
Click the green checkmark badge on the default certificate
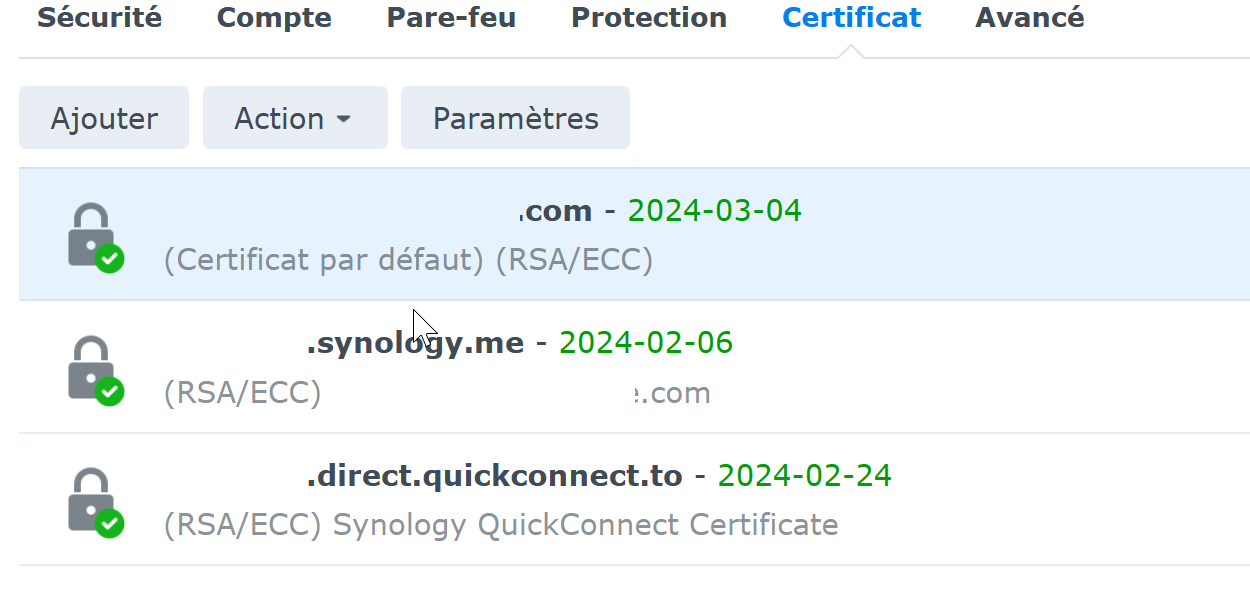[x=110, y=260]
